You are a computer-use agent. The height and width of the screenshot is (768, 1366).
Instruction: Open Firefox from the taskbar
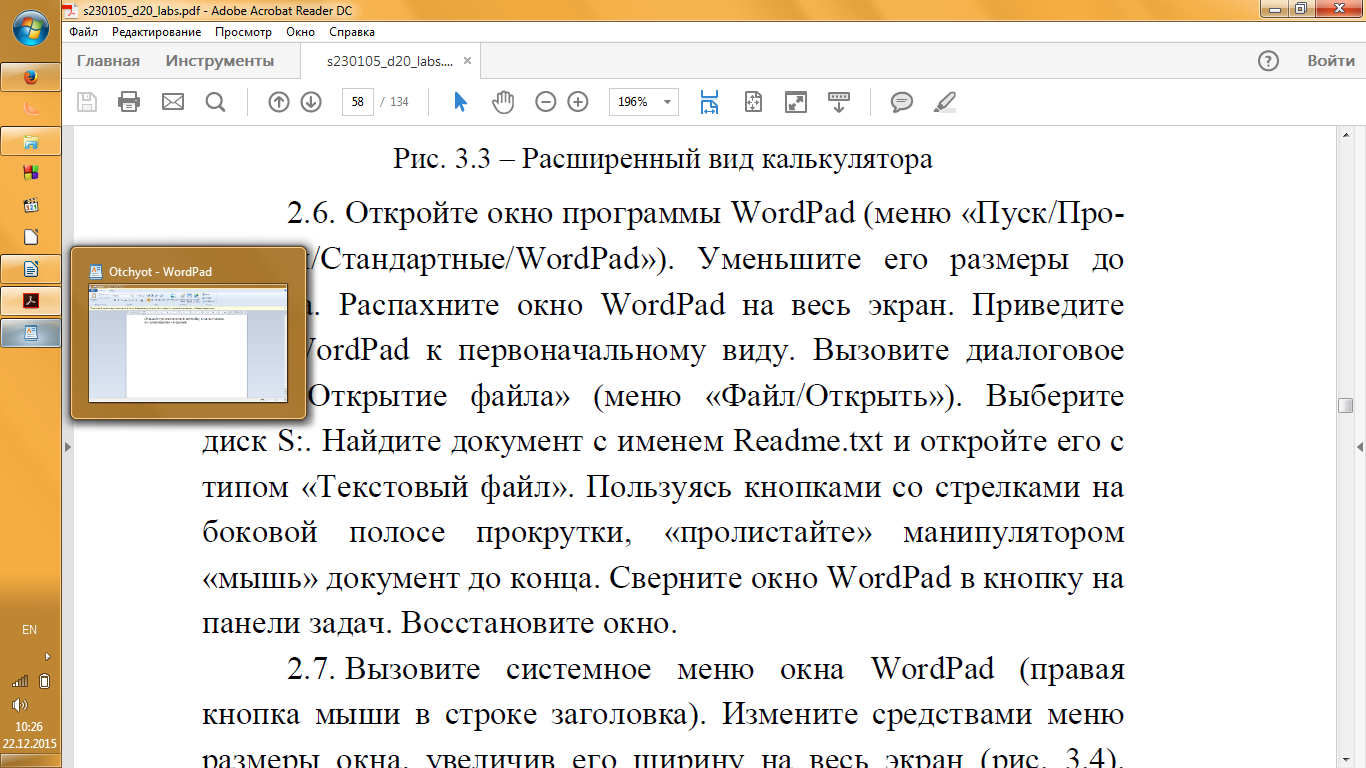(x=31, y=76)
